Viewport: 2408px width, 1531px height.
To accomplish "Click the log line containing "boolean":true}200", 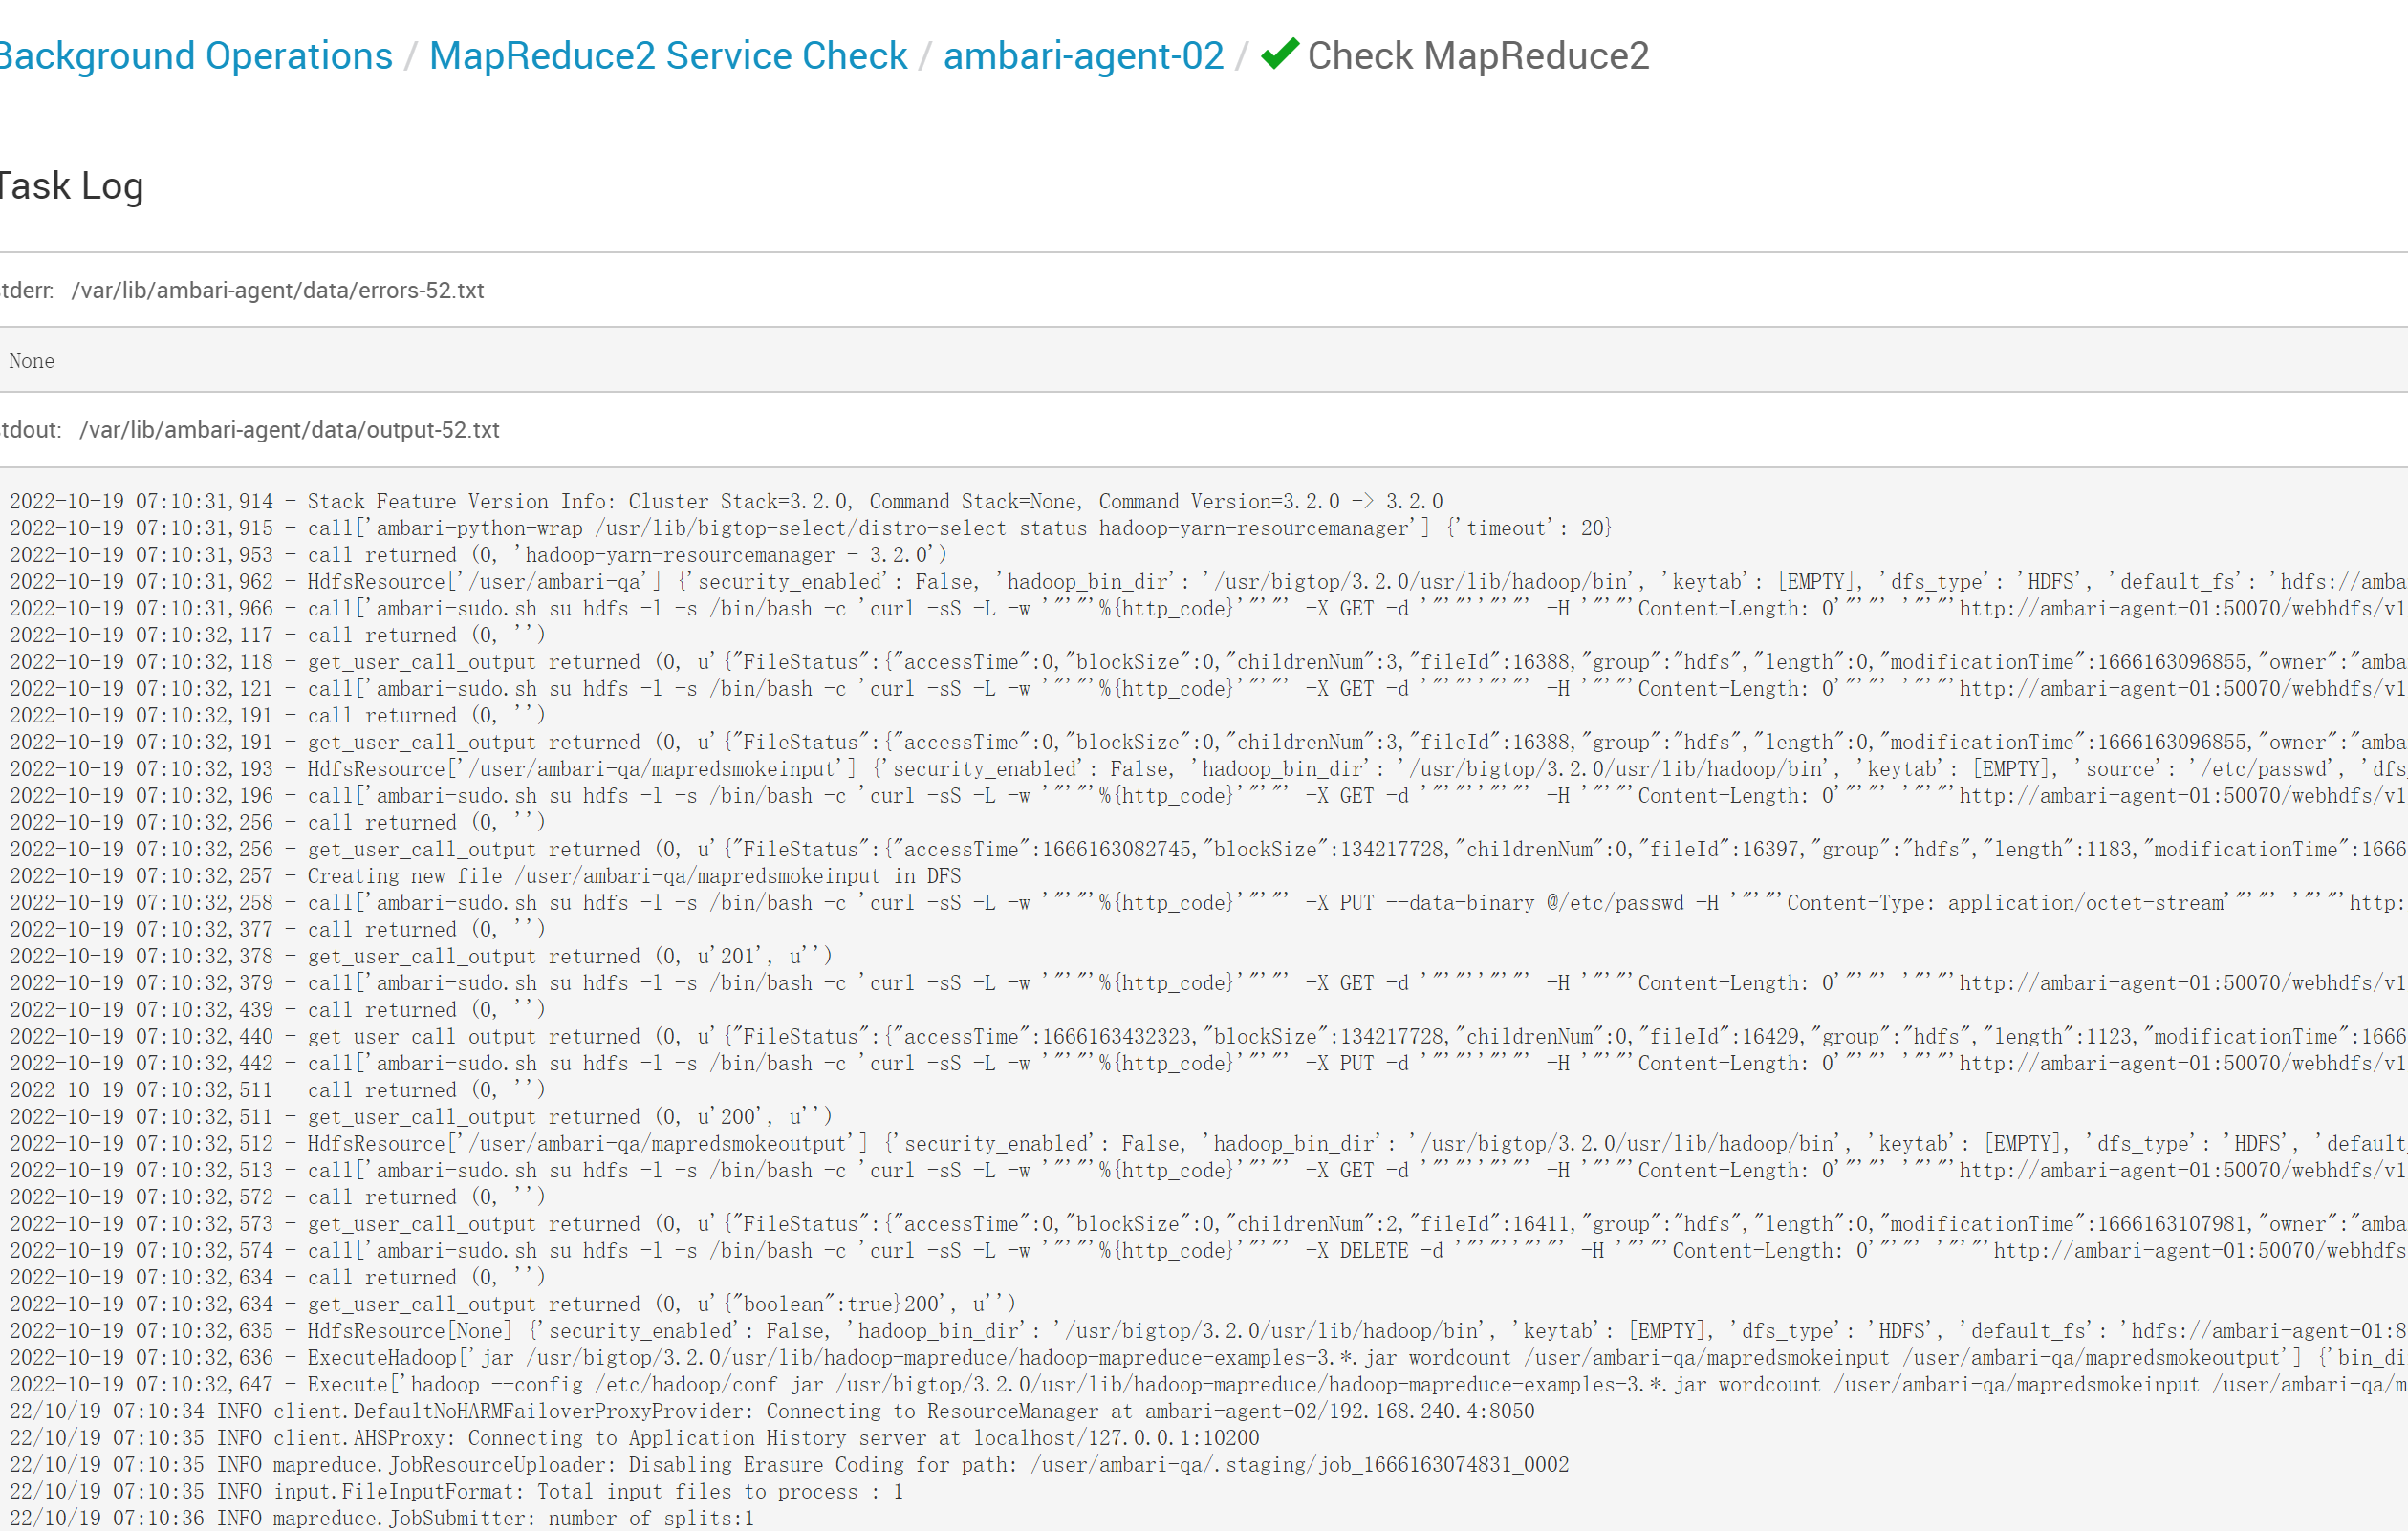I will tap(512, 1304).
